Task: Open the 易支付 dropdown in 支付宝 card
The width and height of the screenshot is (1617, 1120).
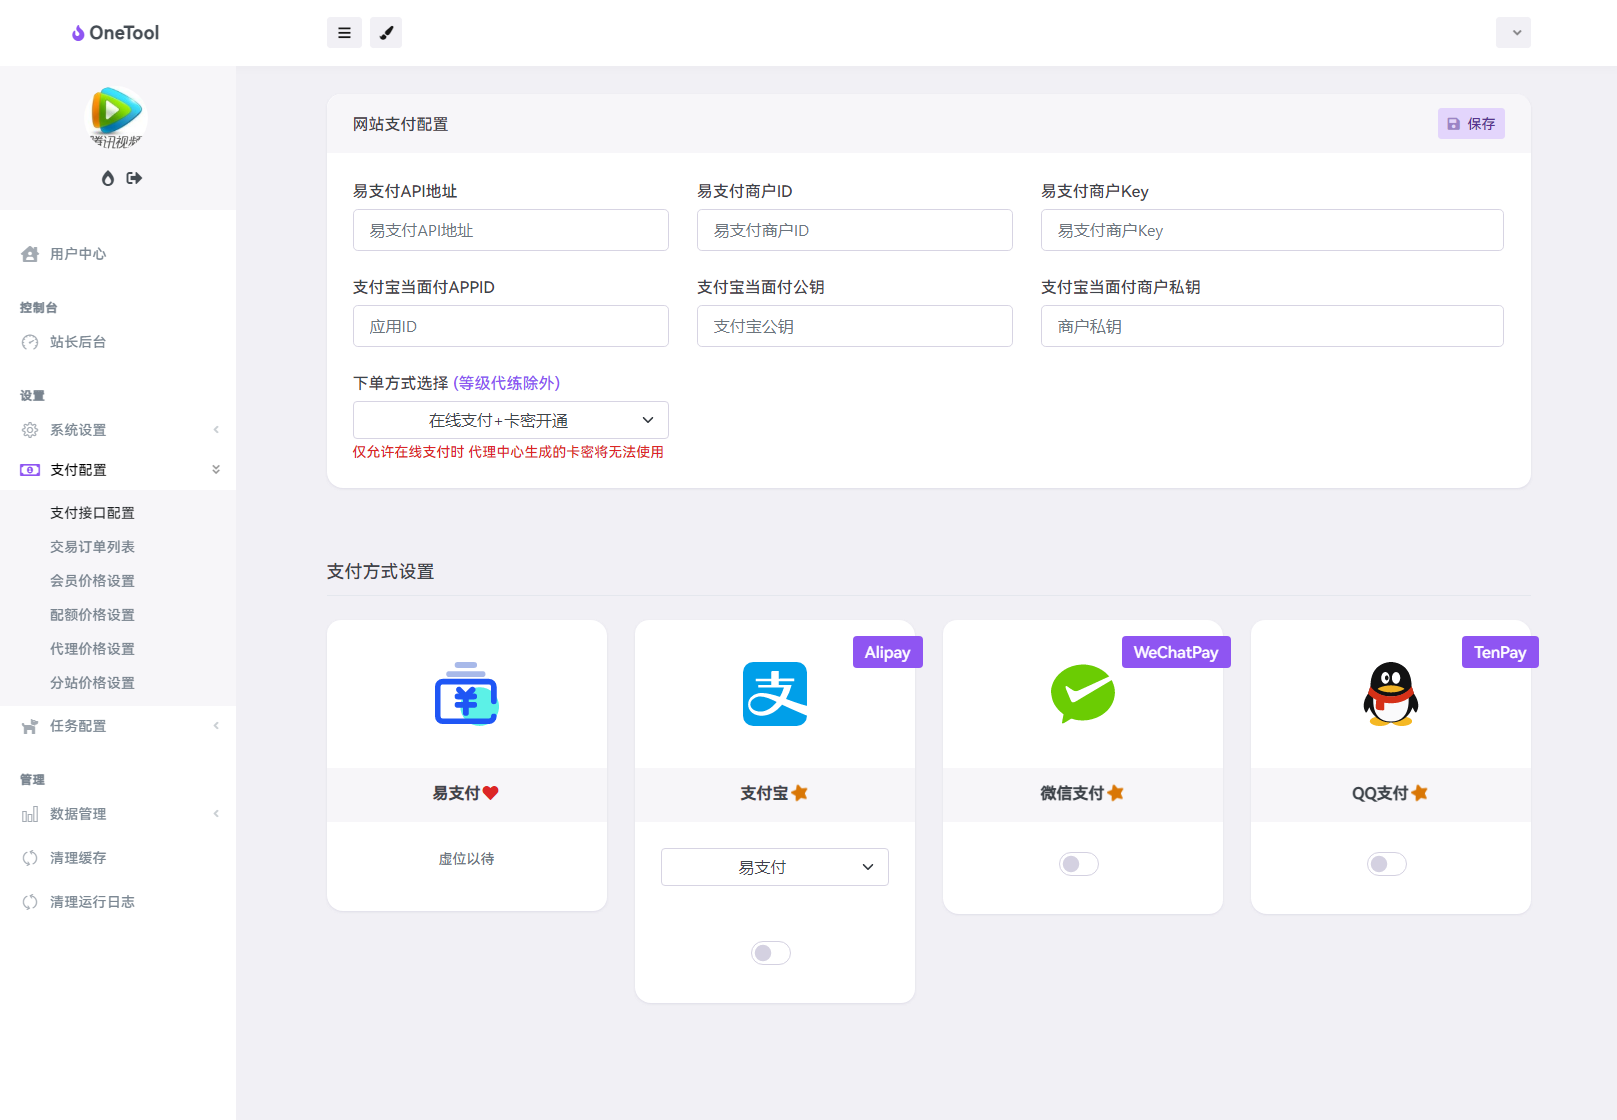Action: 774,866
